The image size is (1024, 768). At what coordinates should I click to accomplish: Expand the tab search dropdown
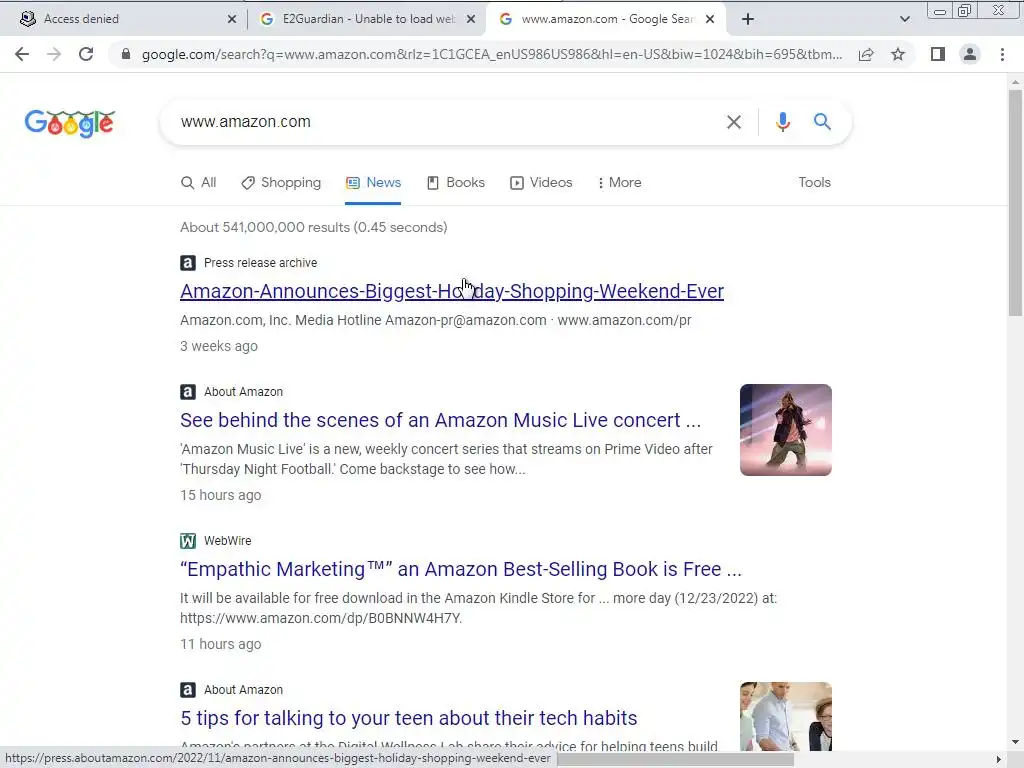click(904, 19)
